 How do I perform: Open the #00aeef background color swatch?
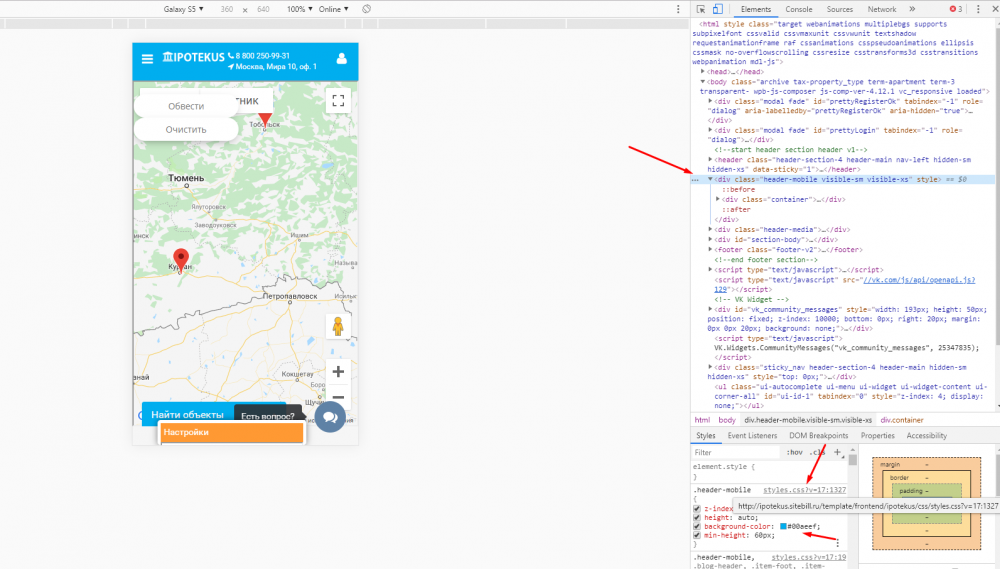783,526
